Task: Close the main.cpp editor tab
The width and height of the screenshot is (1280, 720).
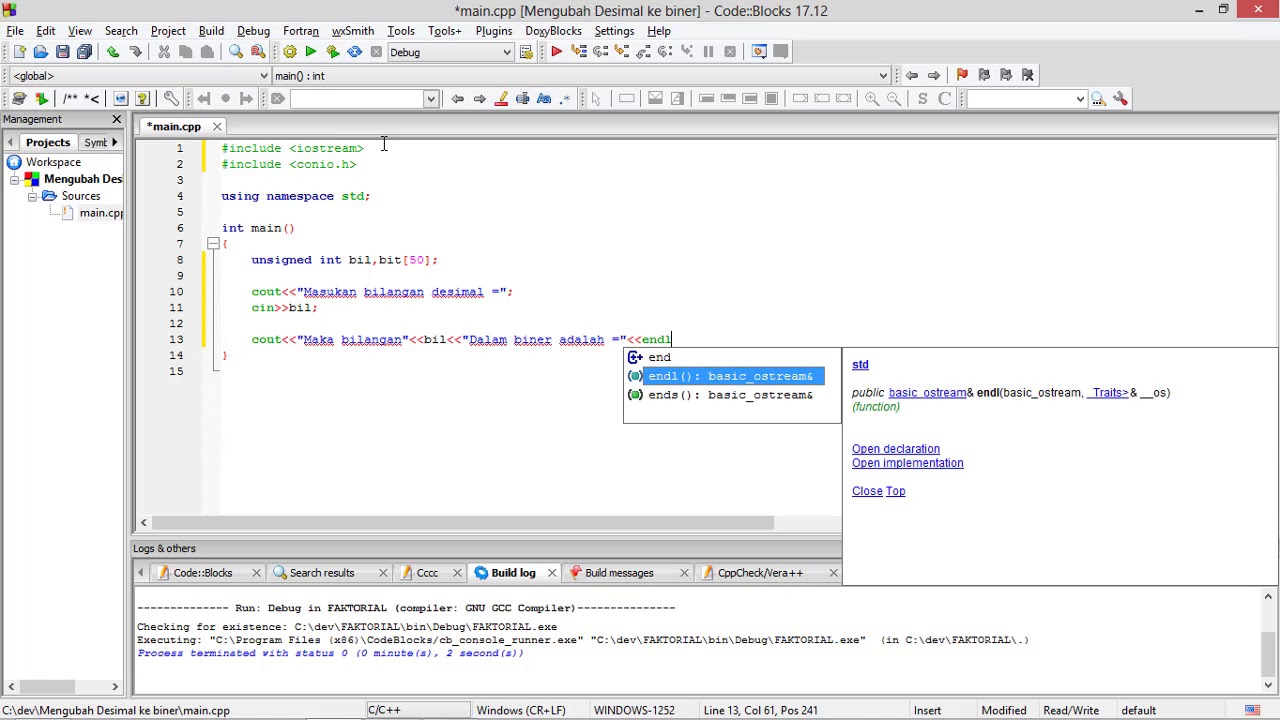Action: point(216,127)
